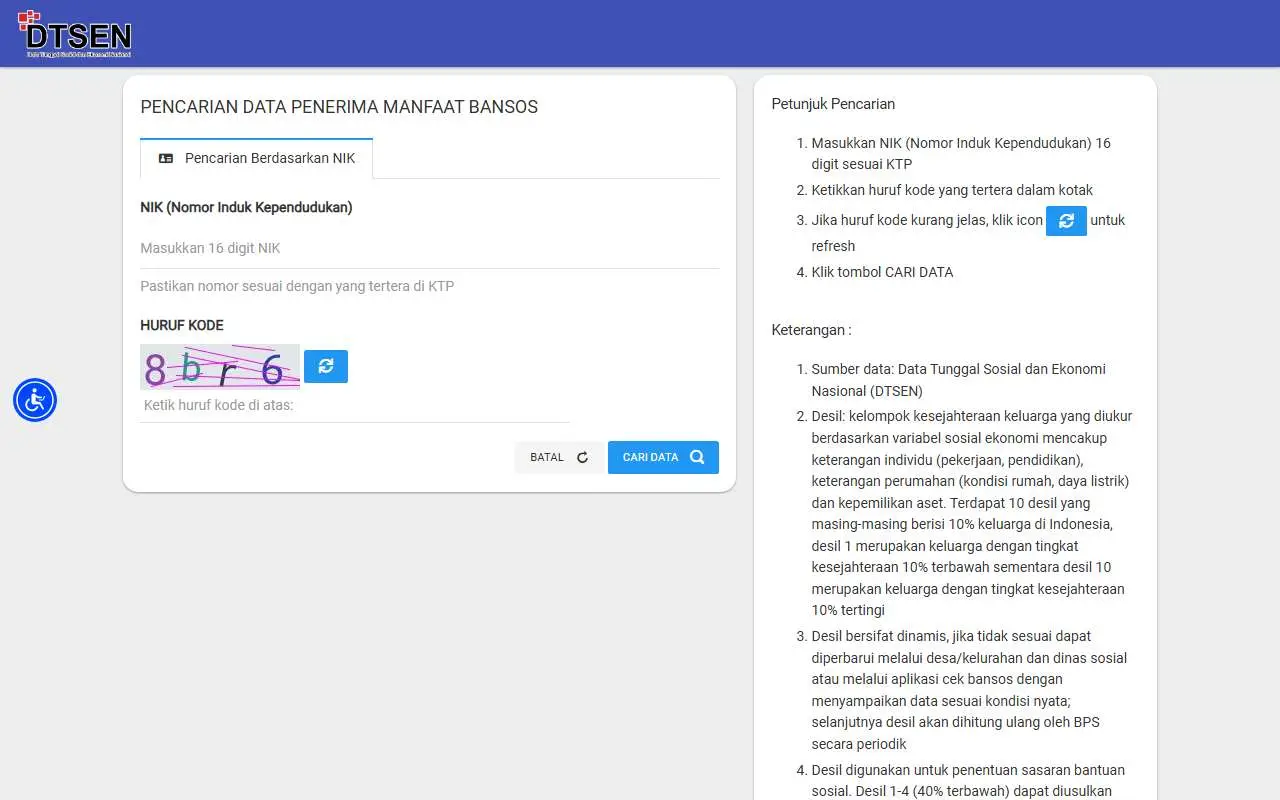1280x800 pixels.
Task: Click the magnifier icon on CARI DATA
Action: click(697, 457)
